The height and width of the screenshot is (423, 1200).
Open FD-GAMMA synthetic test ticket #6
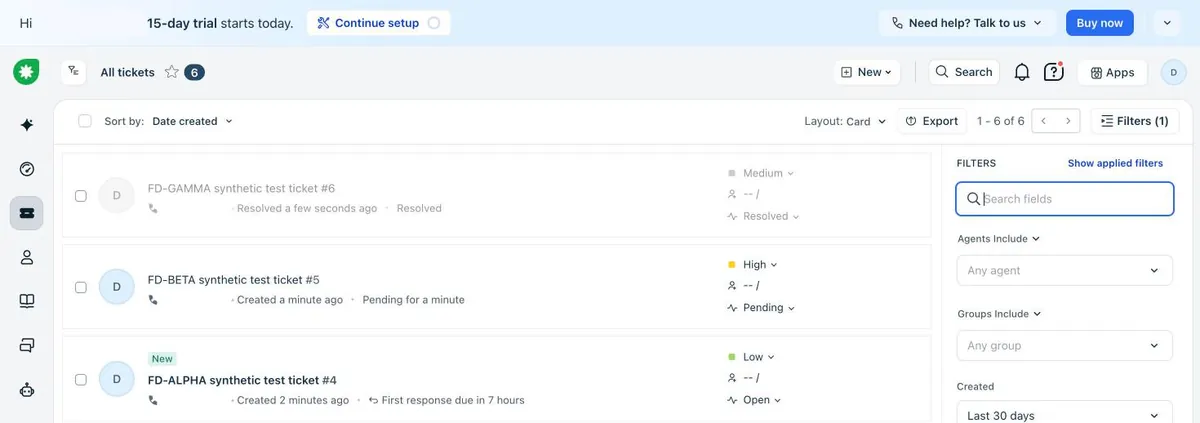pyautogui.click(x=241, y=188)
